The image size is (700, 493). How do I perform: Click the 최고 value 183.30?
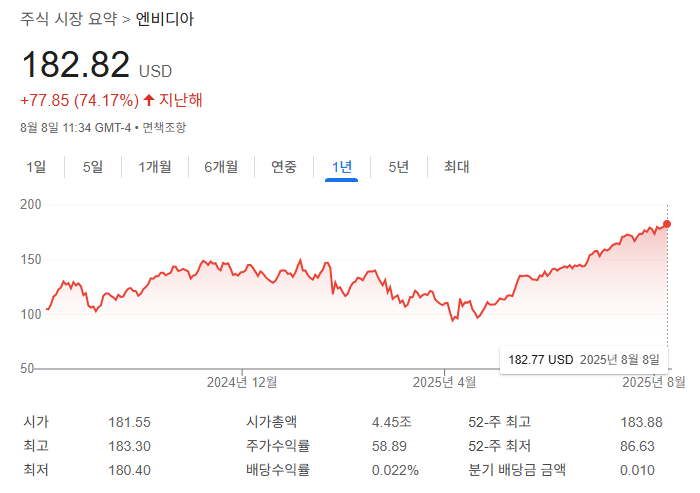tap(129, 446)
